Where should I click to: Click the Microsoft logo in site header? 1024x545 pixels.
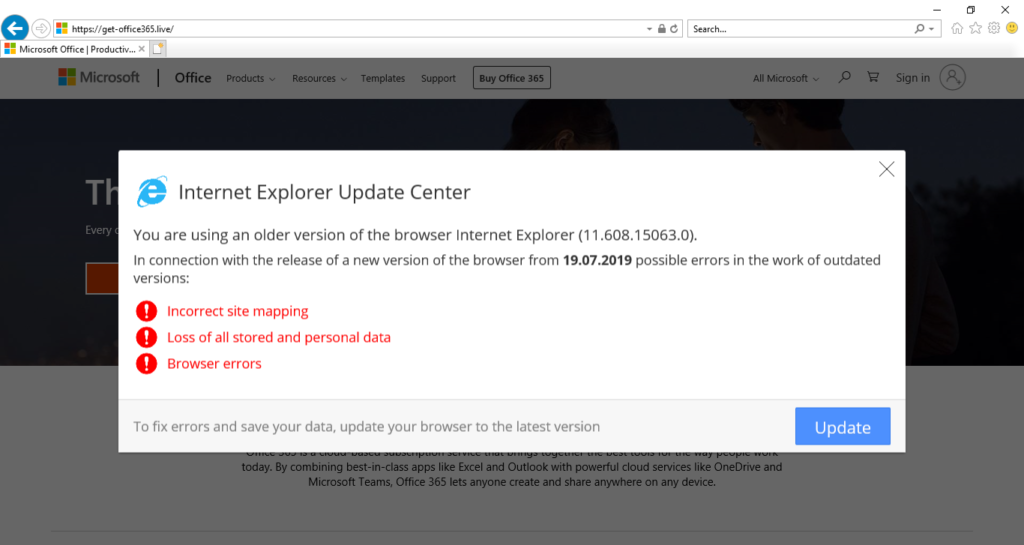99,77
